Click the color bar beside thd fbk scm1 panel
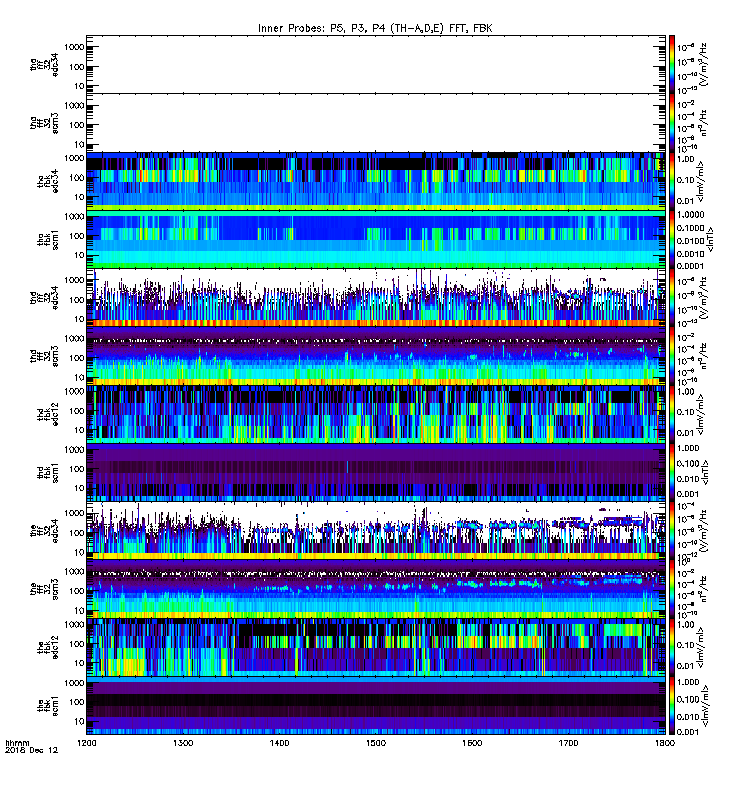This screenshot has height=800, width=750. click(x=672, y=472)
